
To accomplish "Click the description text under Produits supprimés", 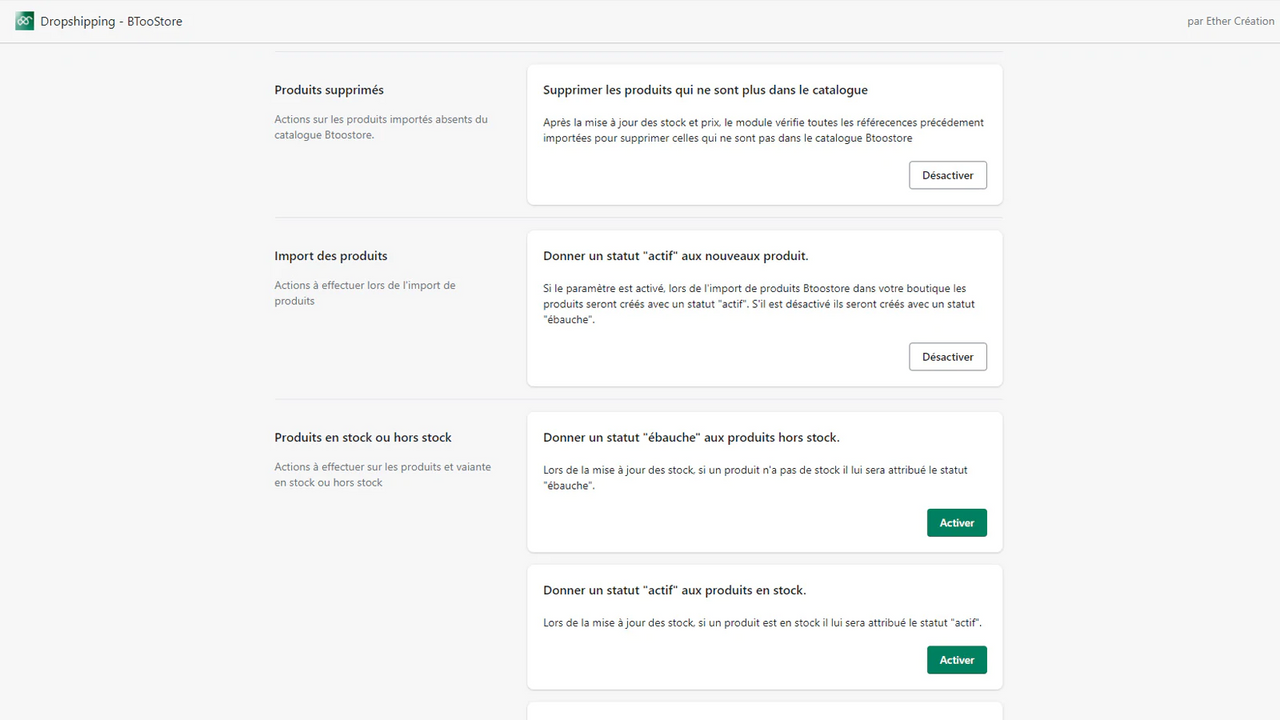I will 381,126.
